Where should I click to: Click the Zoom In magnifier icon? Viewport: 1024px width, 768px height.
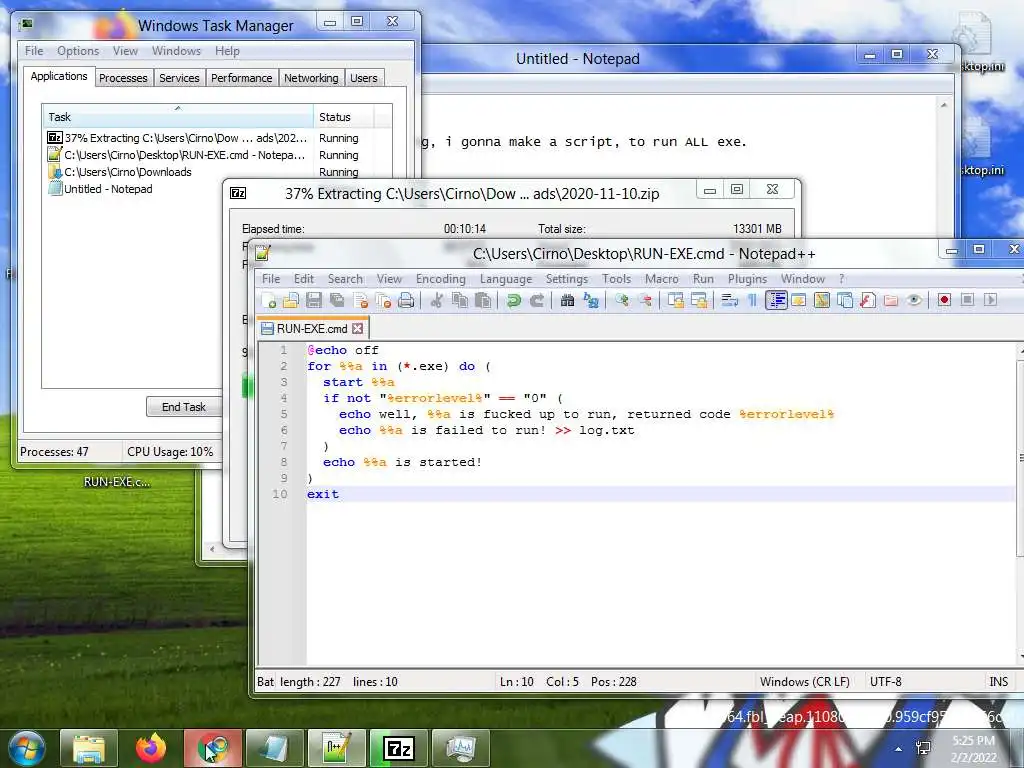622,300
